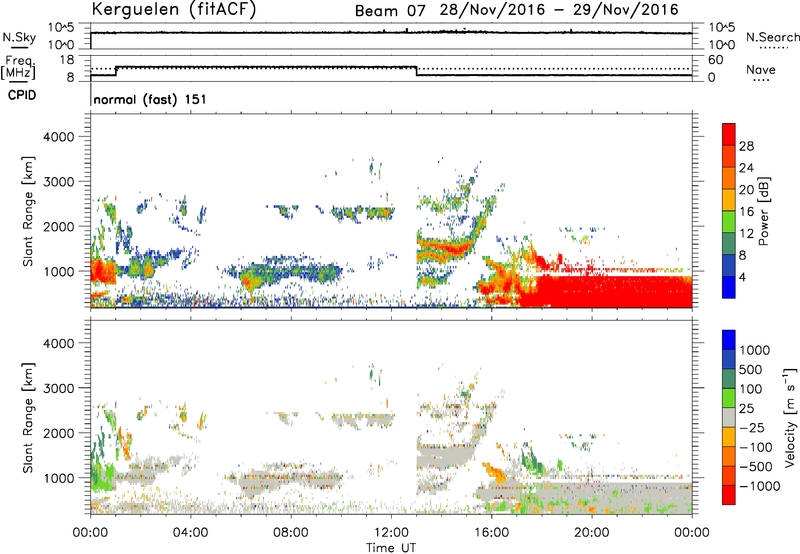
Task: Select the "normal (fast) 151" mode text
Action: pyautogui.click(x=150, y=99)
